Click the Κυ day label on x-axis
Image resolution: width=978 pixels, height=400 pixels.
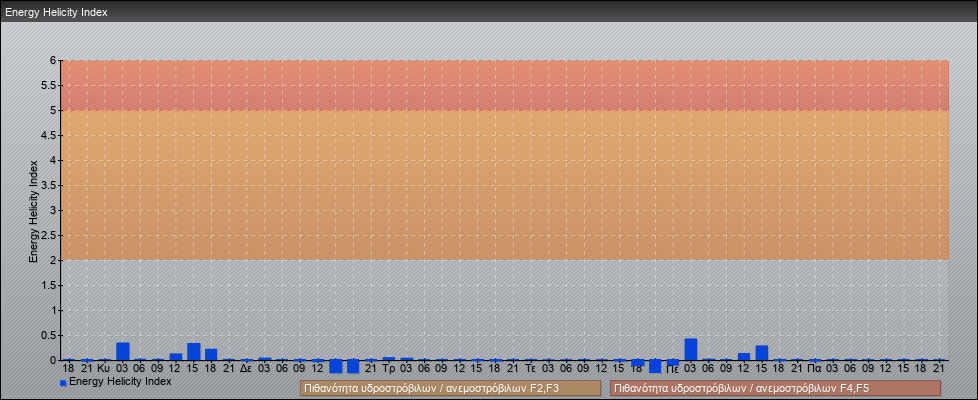(104, 369)
